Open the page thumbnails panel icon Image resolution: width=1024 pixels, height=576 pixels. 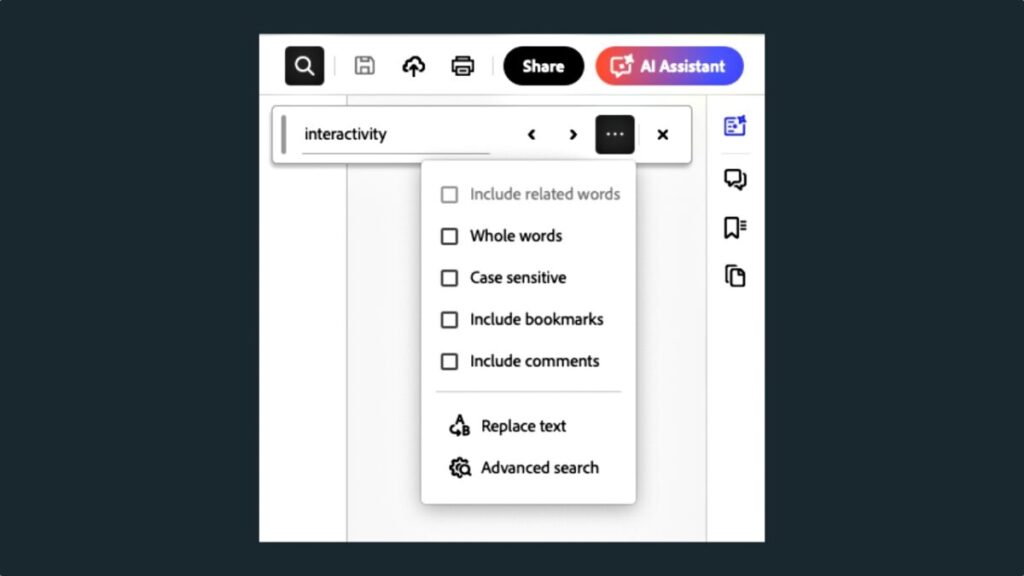pyautogui.click(x=735, y=276)
